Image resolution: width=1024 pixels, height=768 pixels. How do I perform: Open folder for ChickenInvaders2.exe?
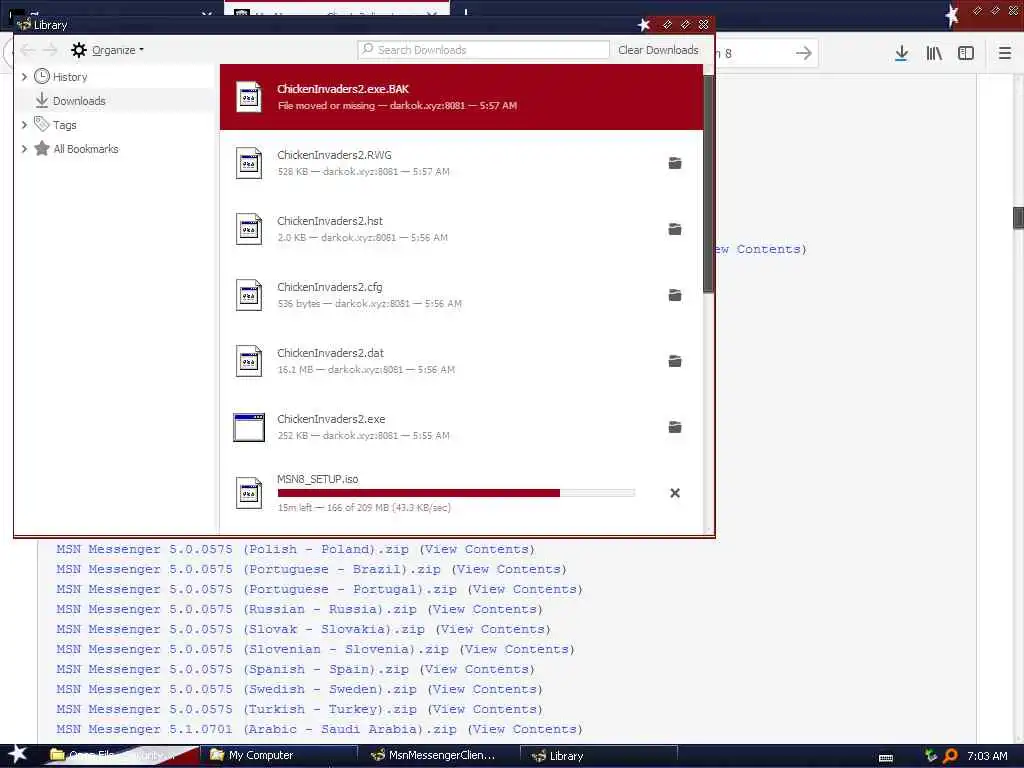click(675, 427)
